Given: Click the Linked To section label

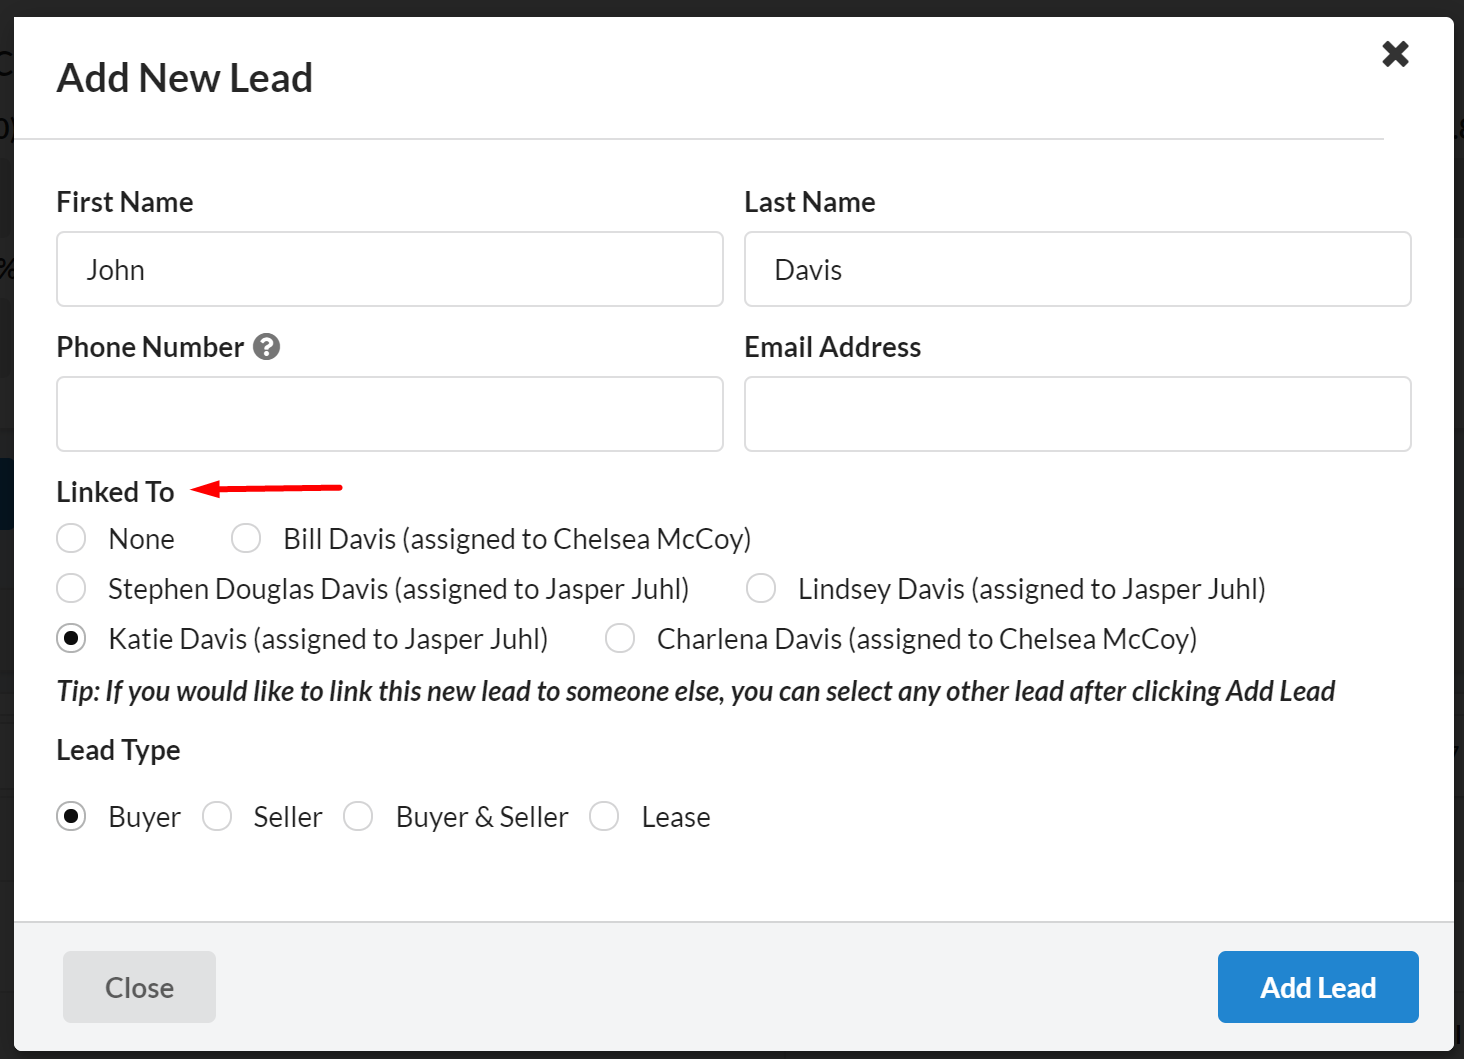Looking at the screenshot, I should click(115, 492).
